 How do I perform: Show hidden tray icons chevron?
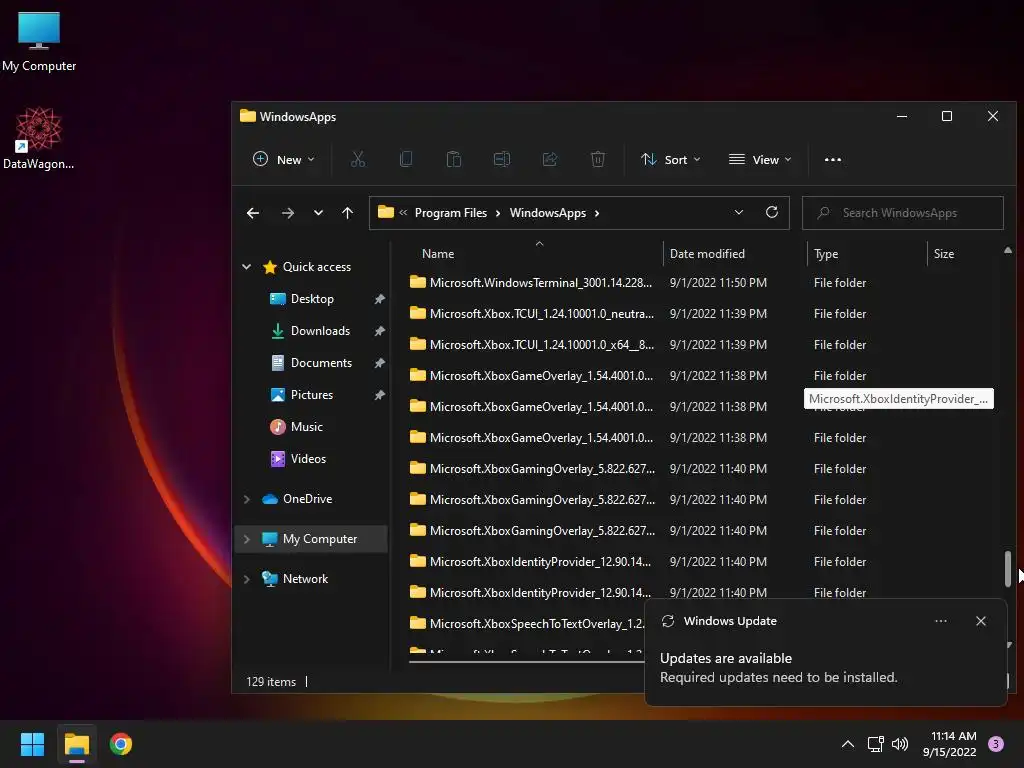click(x=848, y=744)
